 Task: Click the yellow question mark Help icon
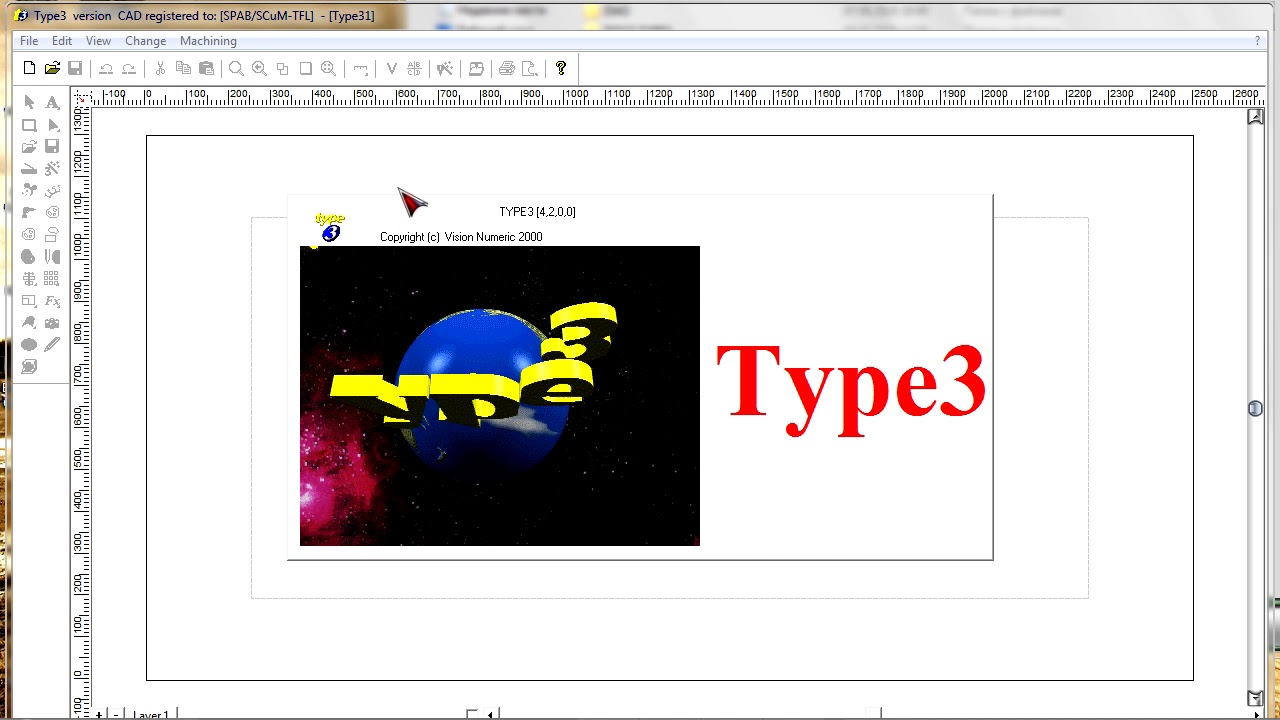[x=561, y=68]
